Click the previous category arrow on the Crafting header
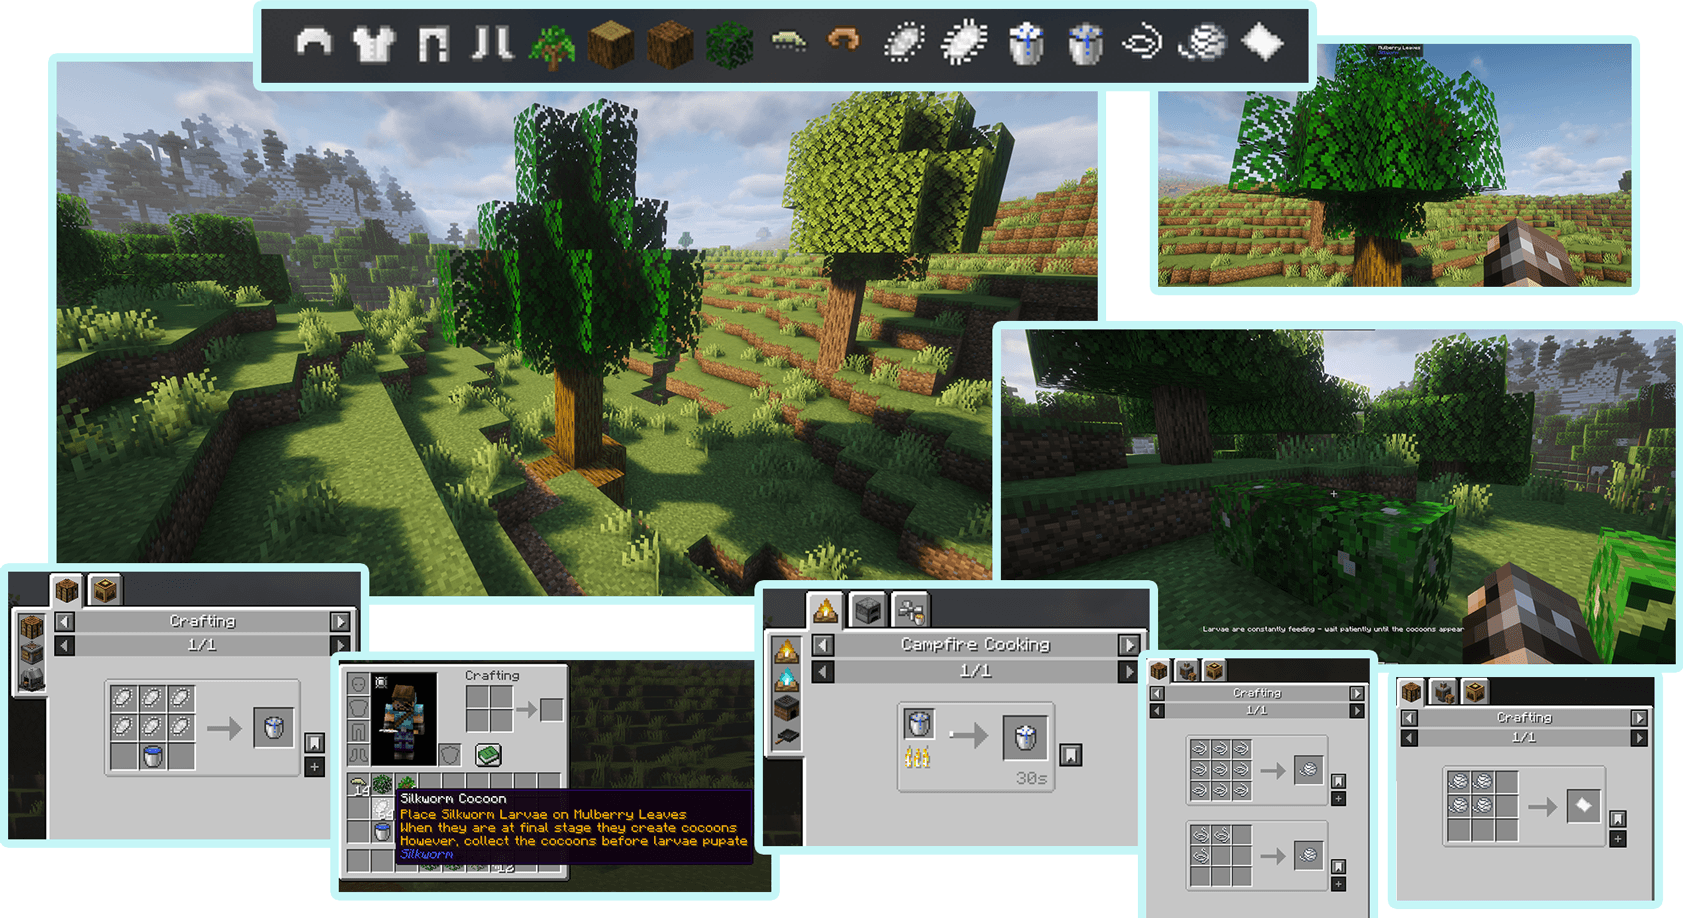Image resolution: width=1683 pixels, height=918 pixels. (63, 621)
